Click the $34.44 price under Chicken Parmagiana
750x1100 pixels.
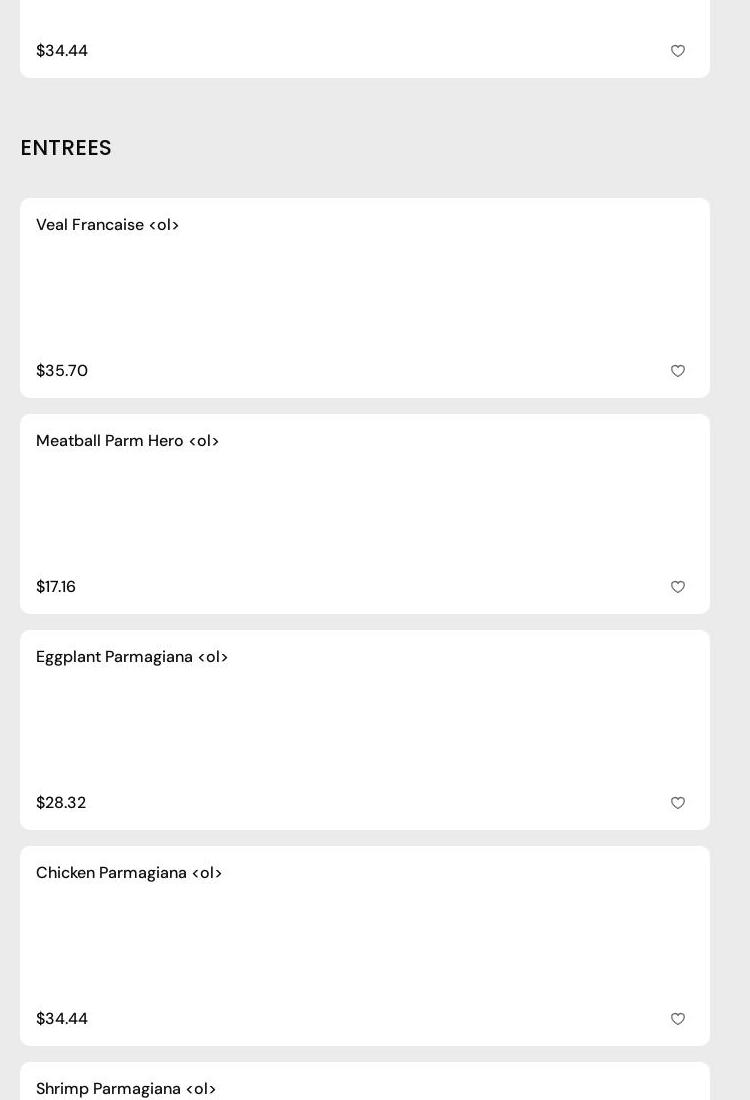point(62,1019)
